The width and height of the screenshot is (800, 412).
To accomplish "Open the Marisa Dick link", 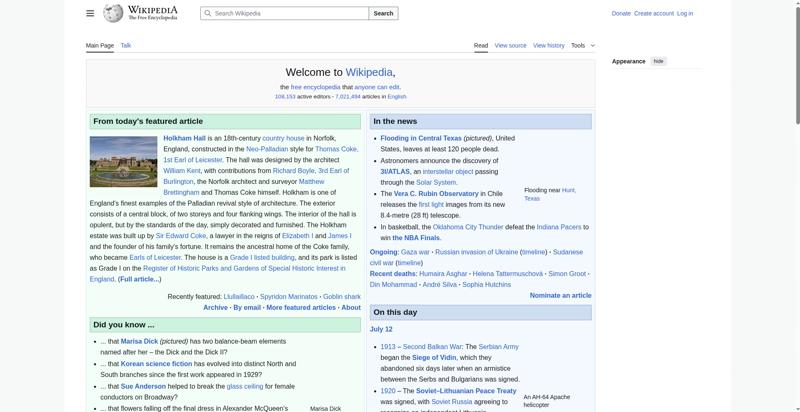I will click(139, 341).
